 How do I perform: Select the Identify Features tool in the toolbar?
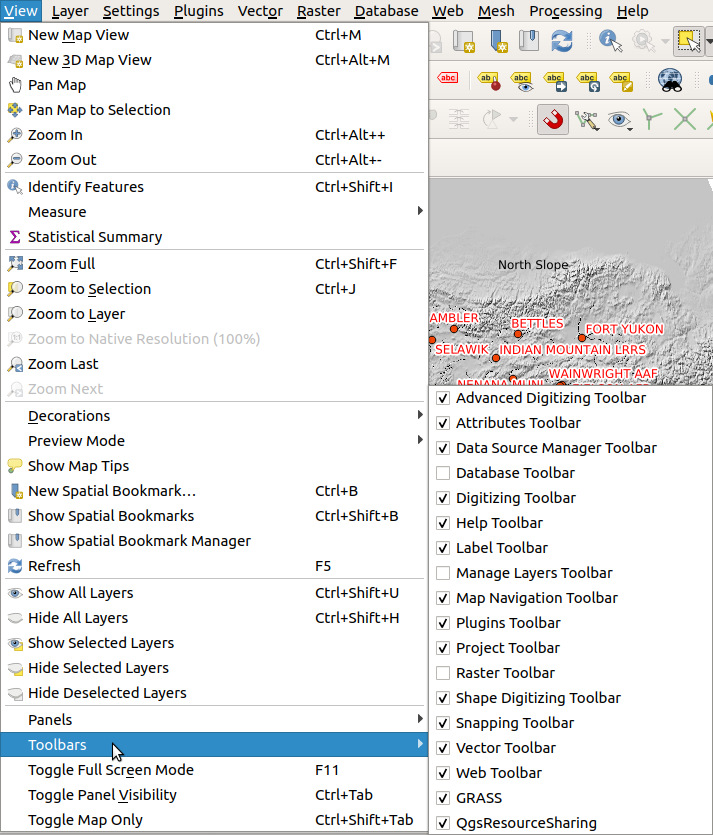611,41
